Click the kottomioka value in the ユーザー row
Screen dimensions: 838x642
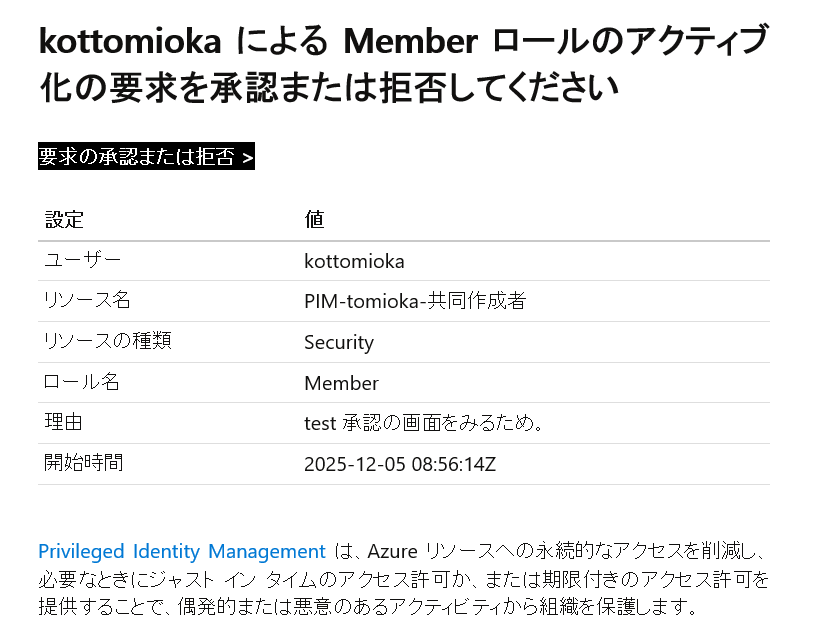pos(354,262)
